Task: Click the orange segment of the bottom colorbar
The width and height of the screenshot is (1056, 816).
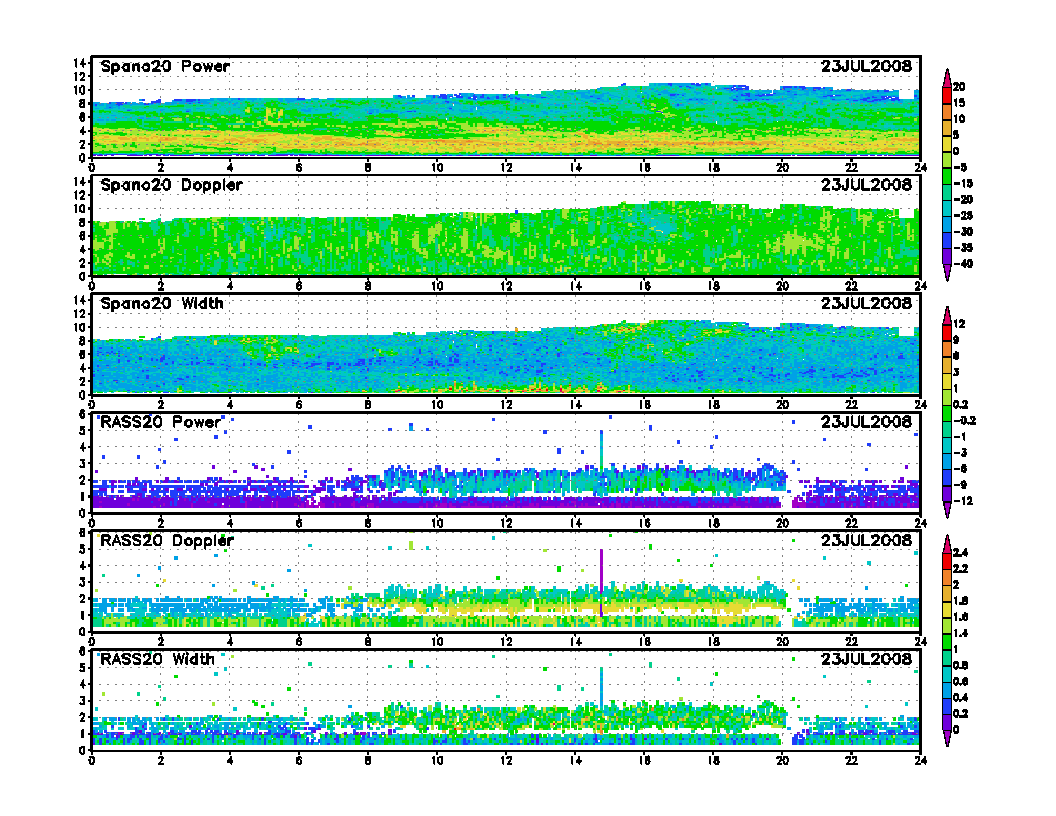Action: [947, 577]
